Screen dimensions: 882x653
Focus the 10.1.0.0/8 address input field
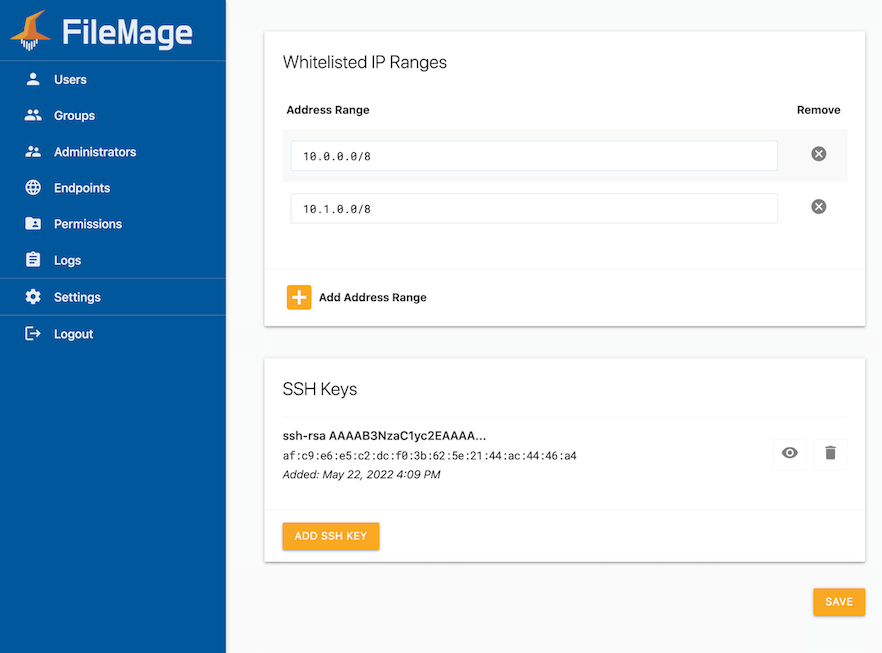pyautogui.click(x=534, y=209)
